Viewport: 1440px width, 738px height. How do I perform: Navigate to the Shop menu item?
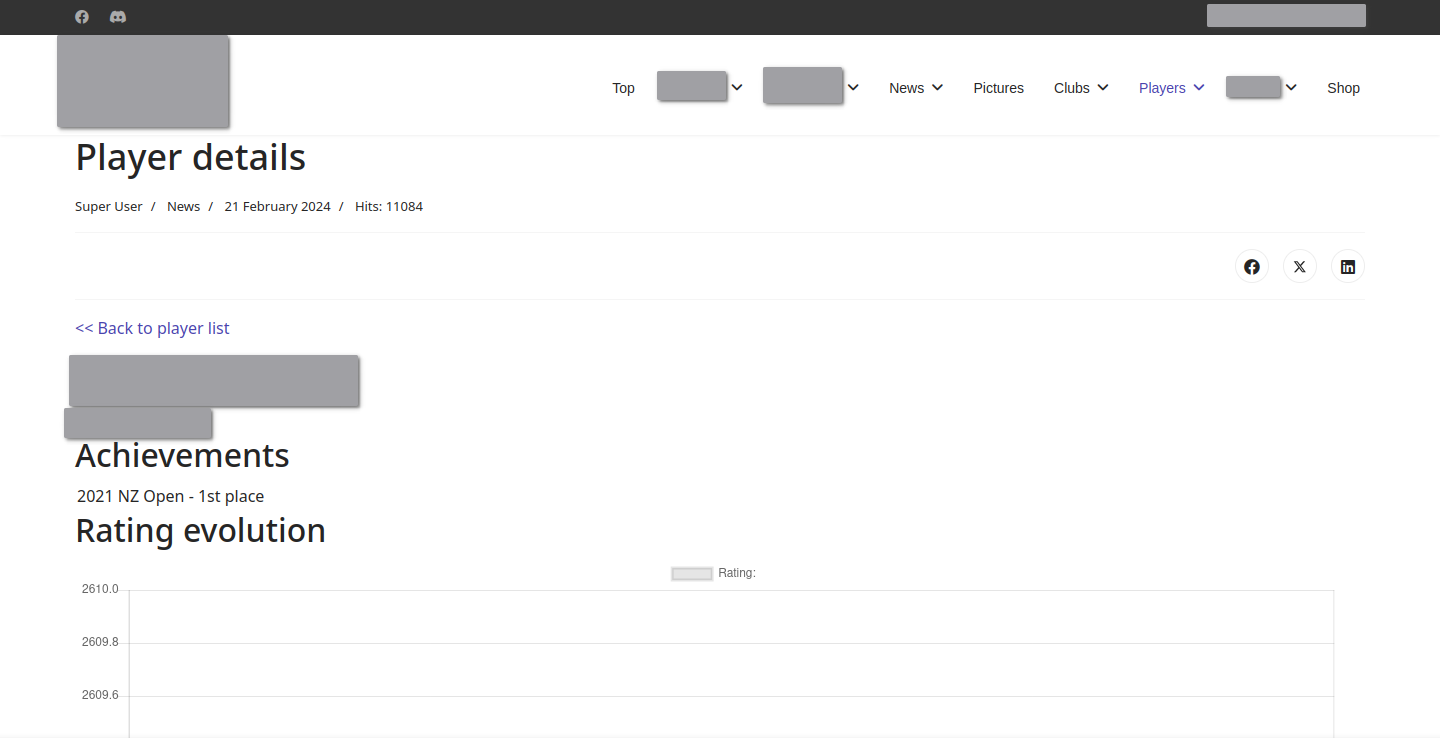pyautogui.click(x=1343, y=88)
